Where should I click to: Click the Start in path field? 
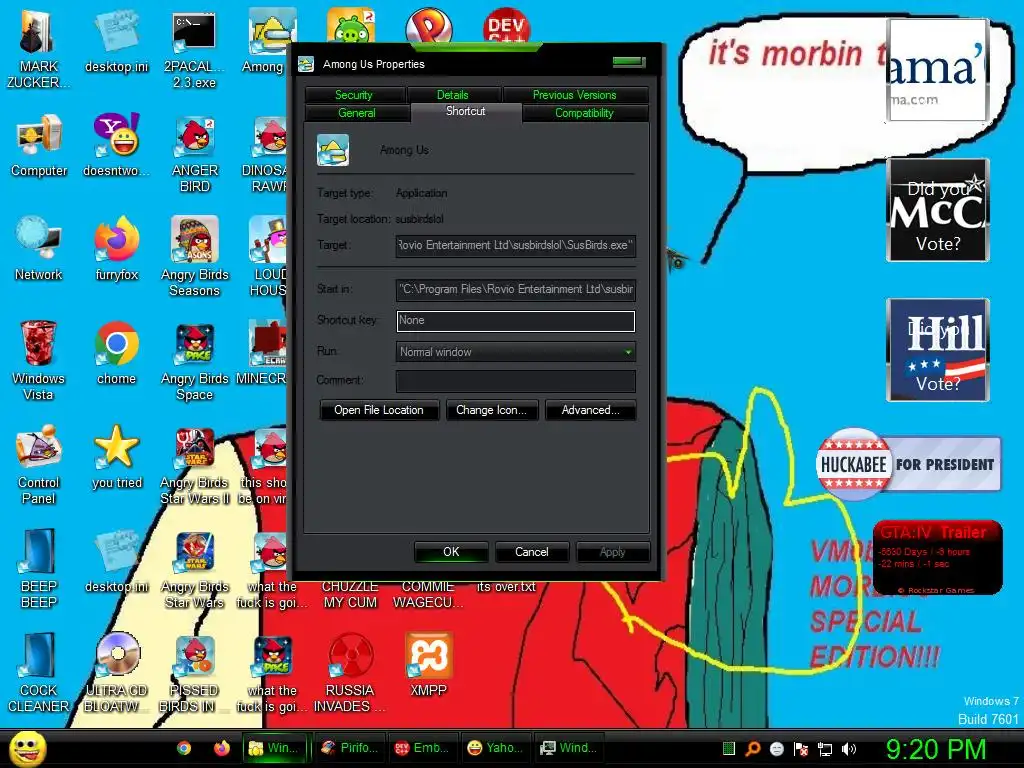tap(515, 289)
